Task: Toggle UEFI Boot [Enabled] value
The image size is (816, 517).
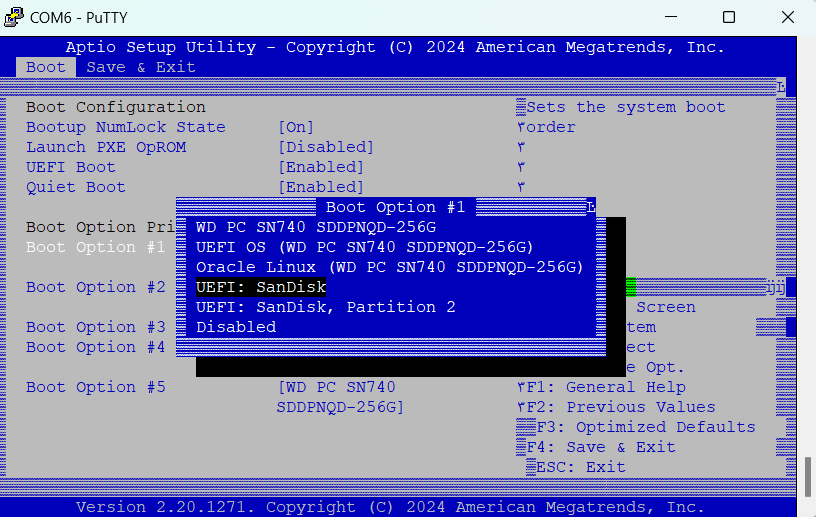Action: (x=320, y=167)
